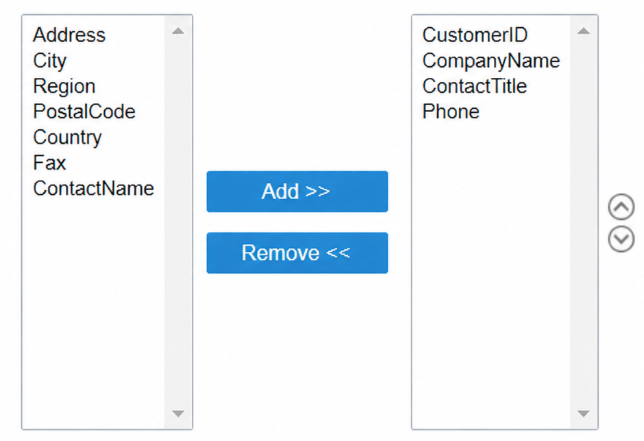Click the Add >> button
This screenshot has width=644, height=441.
297,191
